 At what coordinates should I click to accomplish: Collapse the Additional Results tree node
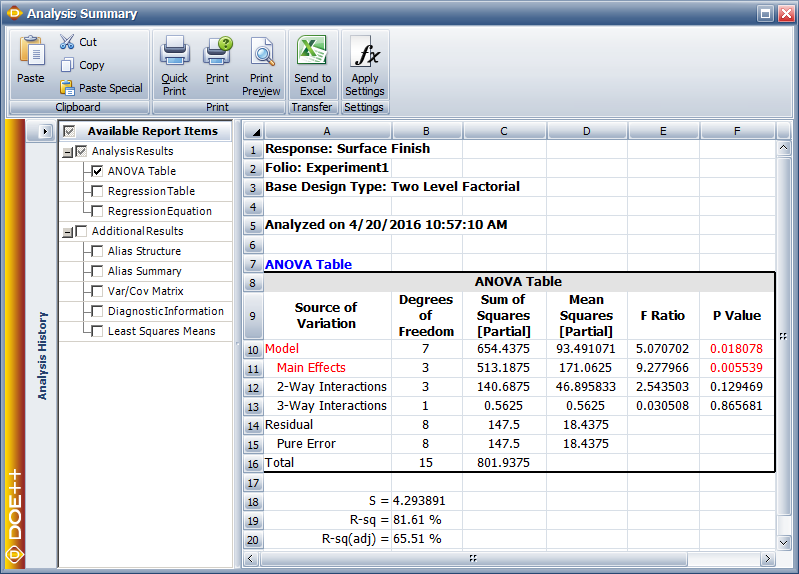67,232
